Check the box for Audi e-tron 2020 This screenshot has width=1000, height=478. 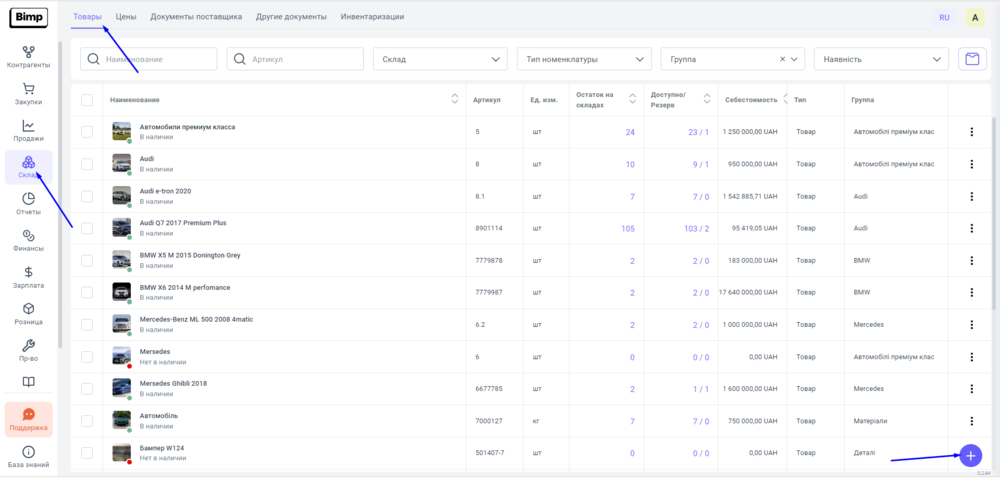coord(87,196)
